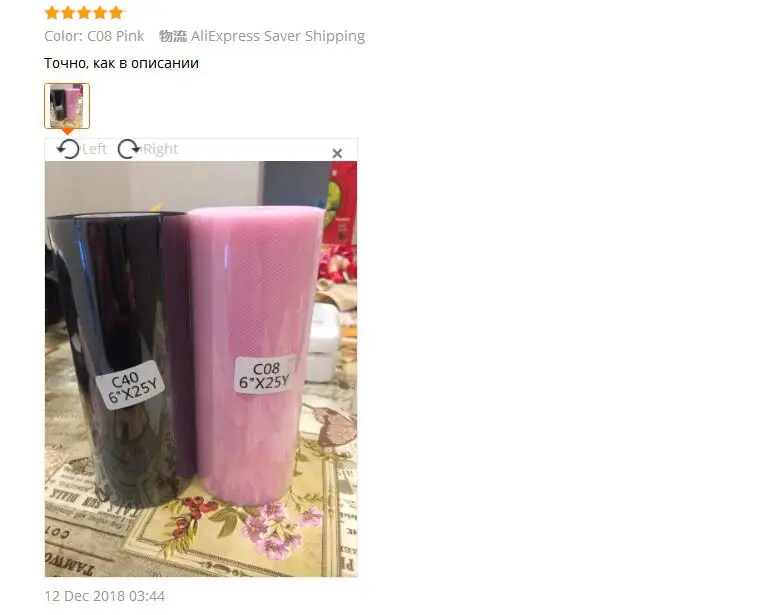The width and height of the screenshot is (757, 615).
Task: Click the 物流 logistics label
Action: [x=173, y=36]
